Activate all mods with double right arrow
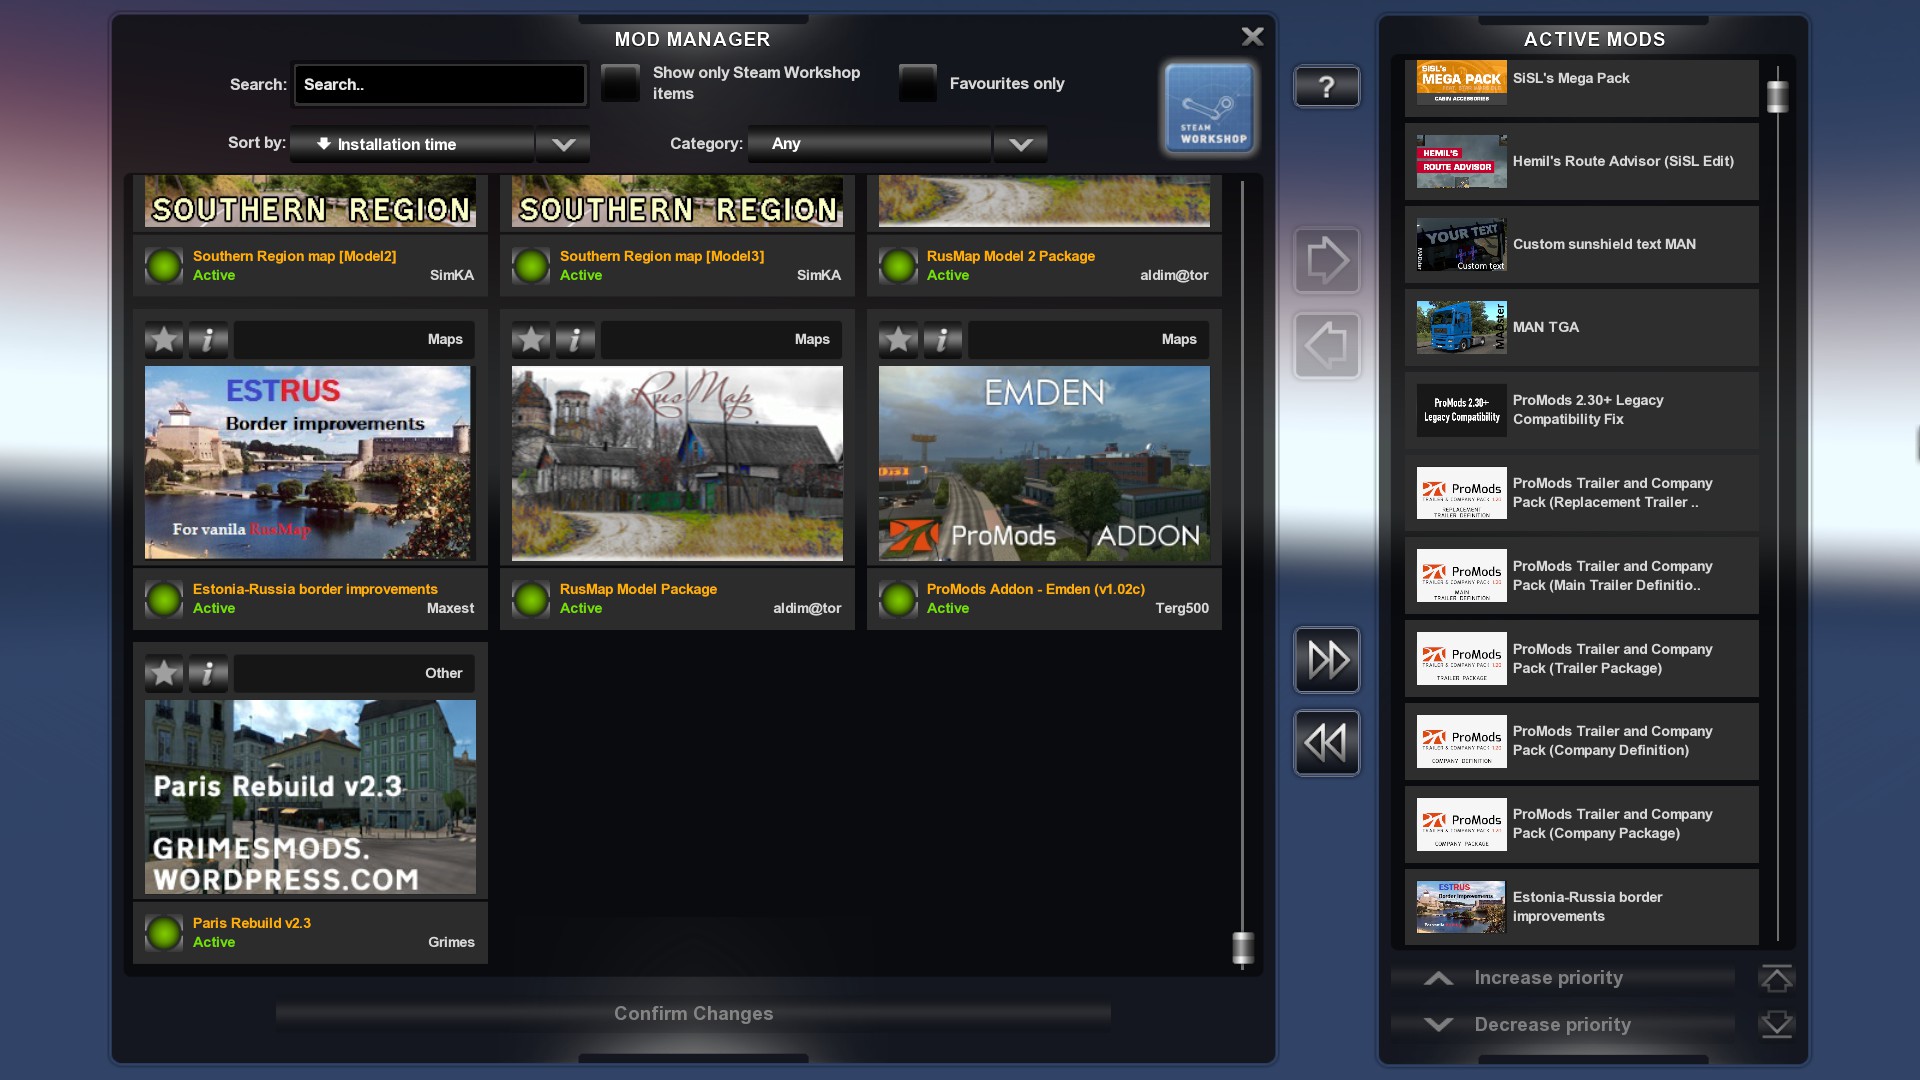Screen dimensions: 1920x1080 (x=1327, y=660)
